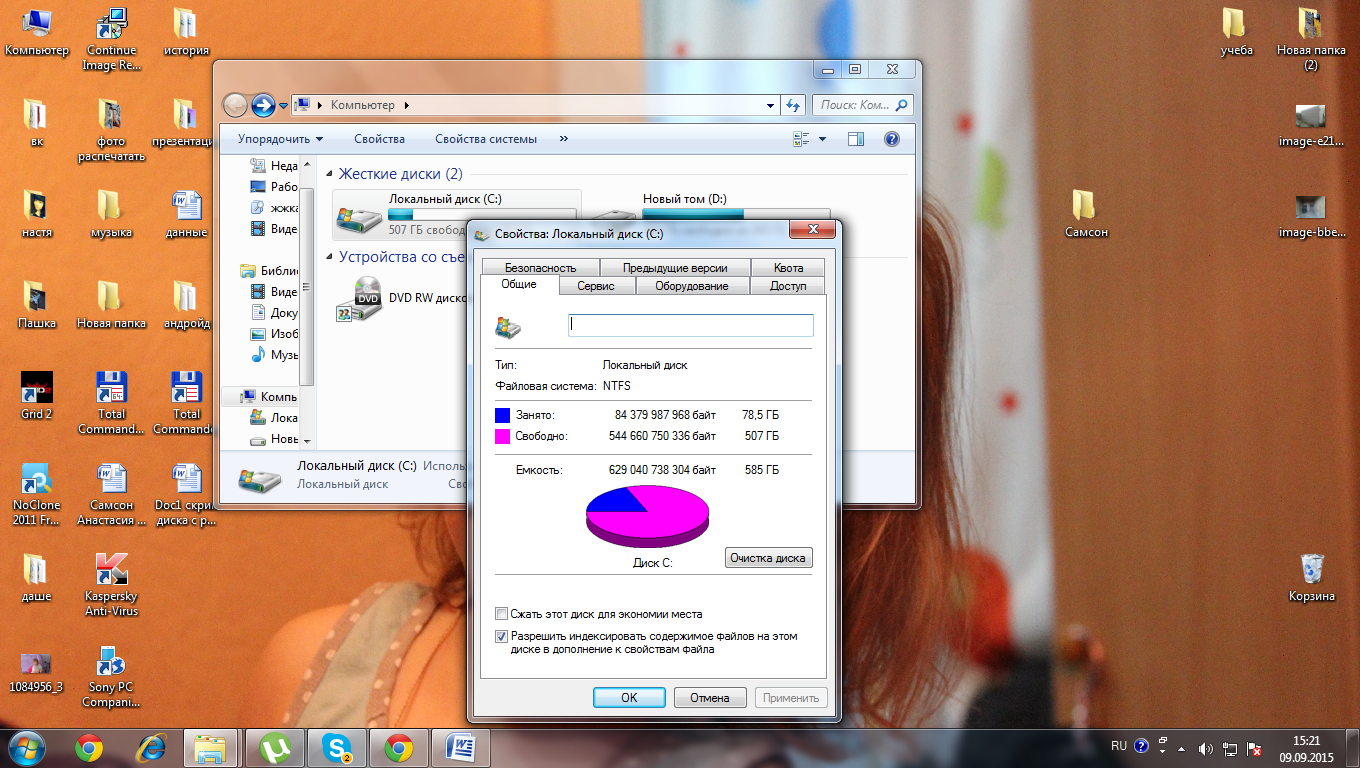Image resolution: width=1360 pixels, height=768 pixels.
Task: Click the Explorer search box
Action: coord(862,105)
